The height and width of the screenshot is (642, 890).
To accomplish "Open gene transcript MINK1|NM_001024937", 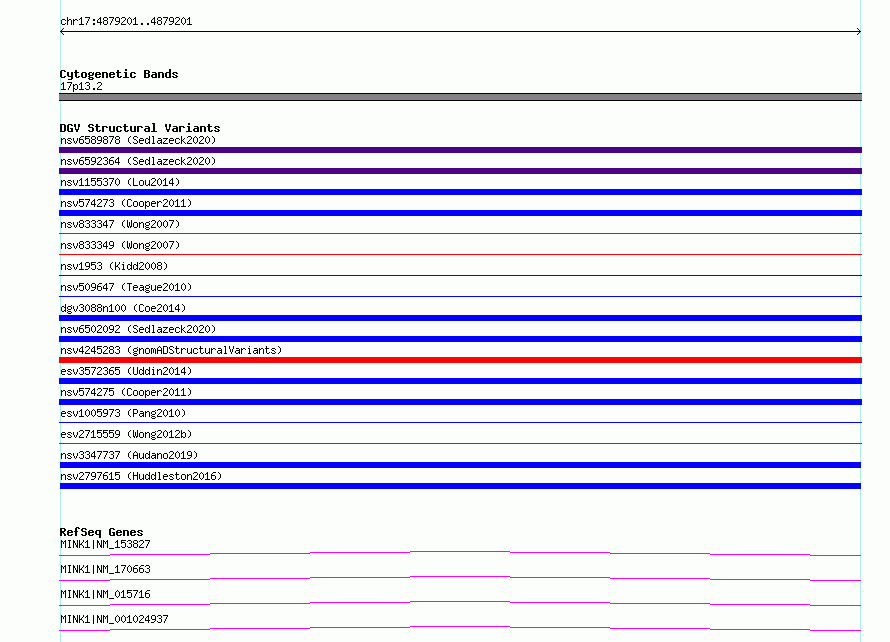I will (x=114, y=619).
